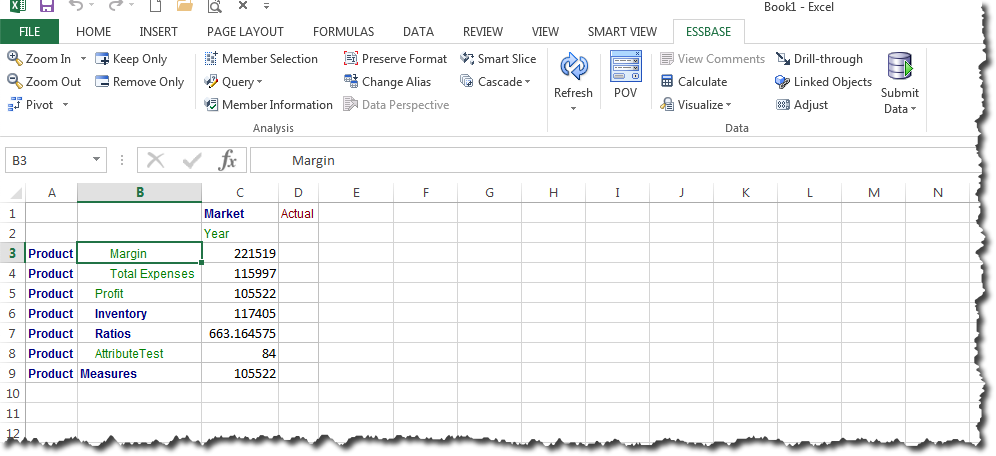Click the Calculate icon
This screenshot has width=996, height=456.
pyautogui.click(x=667, y=81)
